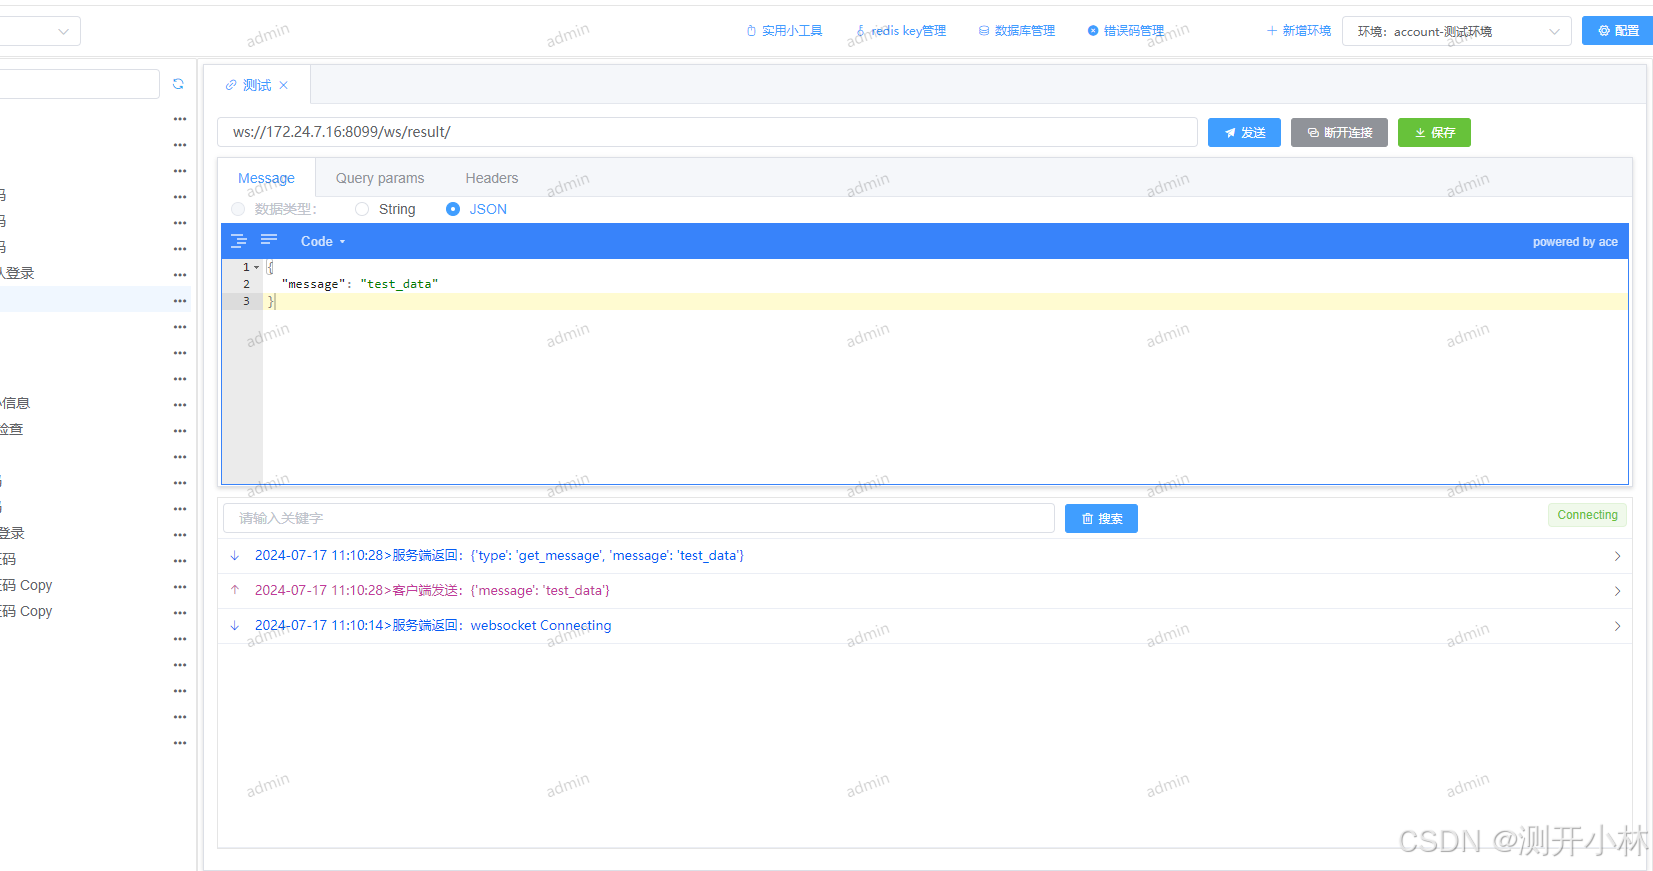Click the link icon on 测试 tab
The height and width of the screenshot is (871, 1653).
pos(231,85)
